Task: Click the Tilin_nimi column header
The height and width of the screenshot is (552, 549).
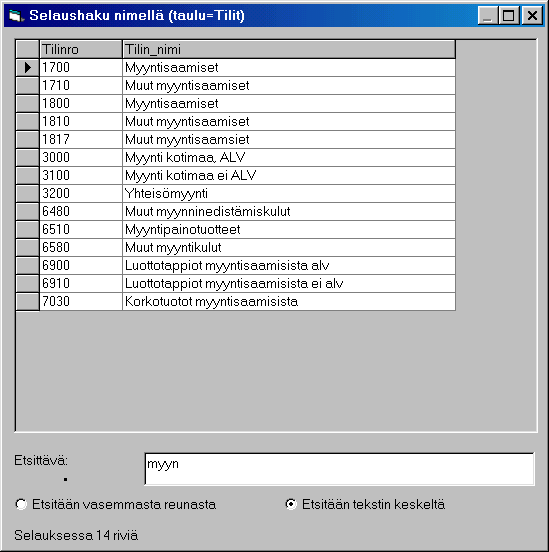Action: pos(289,49)
